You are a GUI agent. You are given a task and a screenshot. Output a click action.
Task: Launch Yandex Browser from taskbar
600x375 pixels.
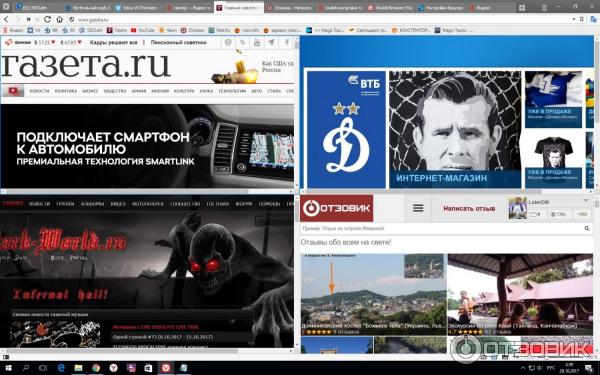click(114, 368)
